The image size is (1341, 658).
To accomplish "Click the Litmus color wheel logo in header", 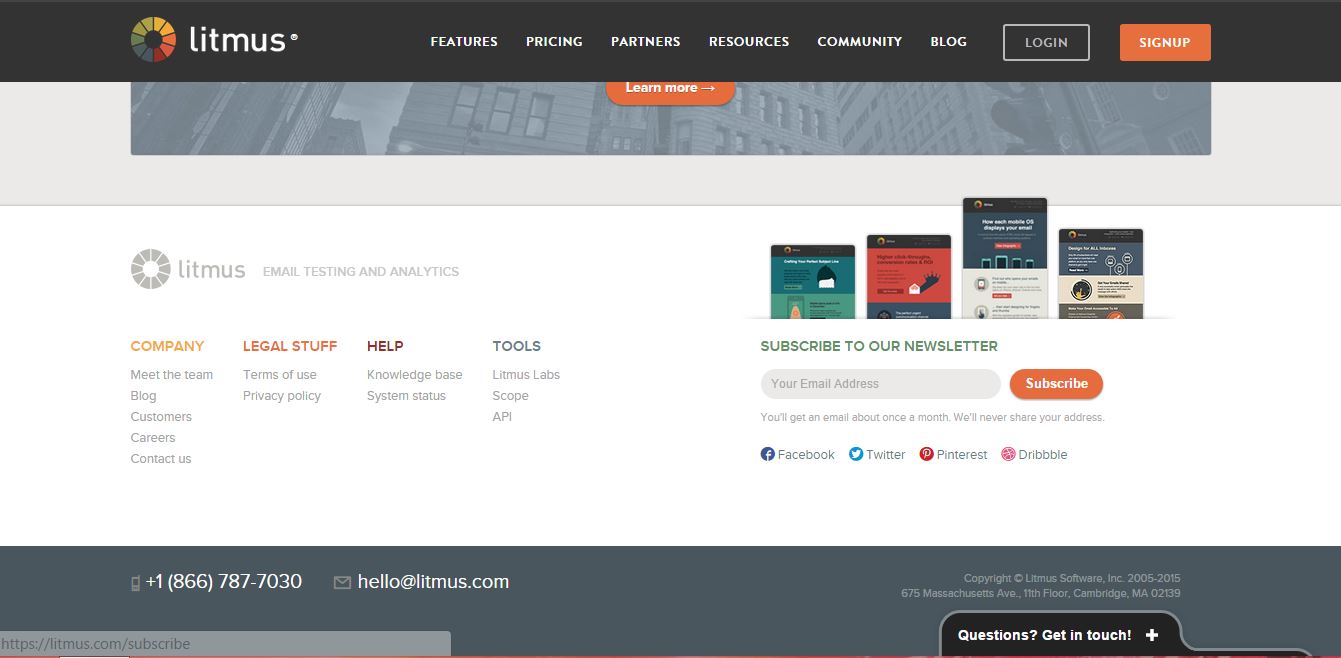I will pyautogui.click(x=154, y=40).
